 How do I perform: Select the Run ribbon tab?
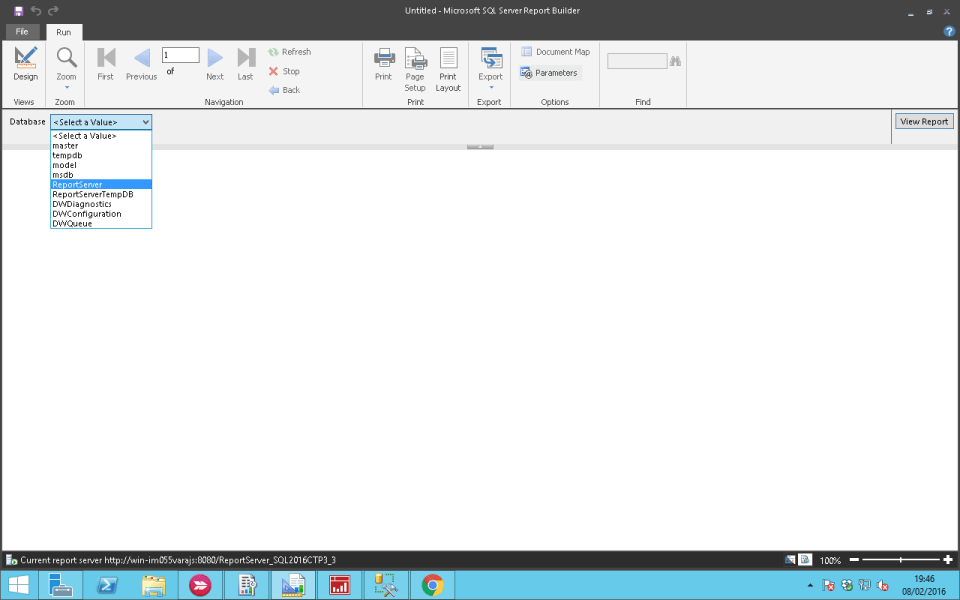[64, 32]
